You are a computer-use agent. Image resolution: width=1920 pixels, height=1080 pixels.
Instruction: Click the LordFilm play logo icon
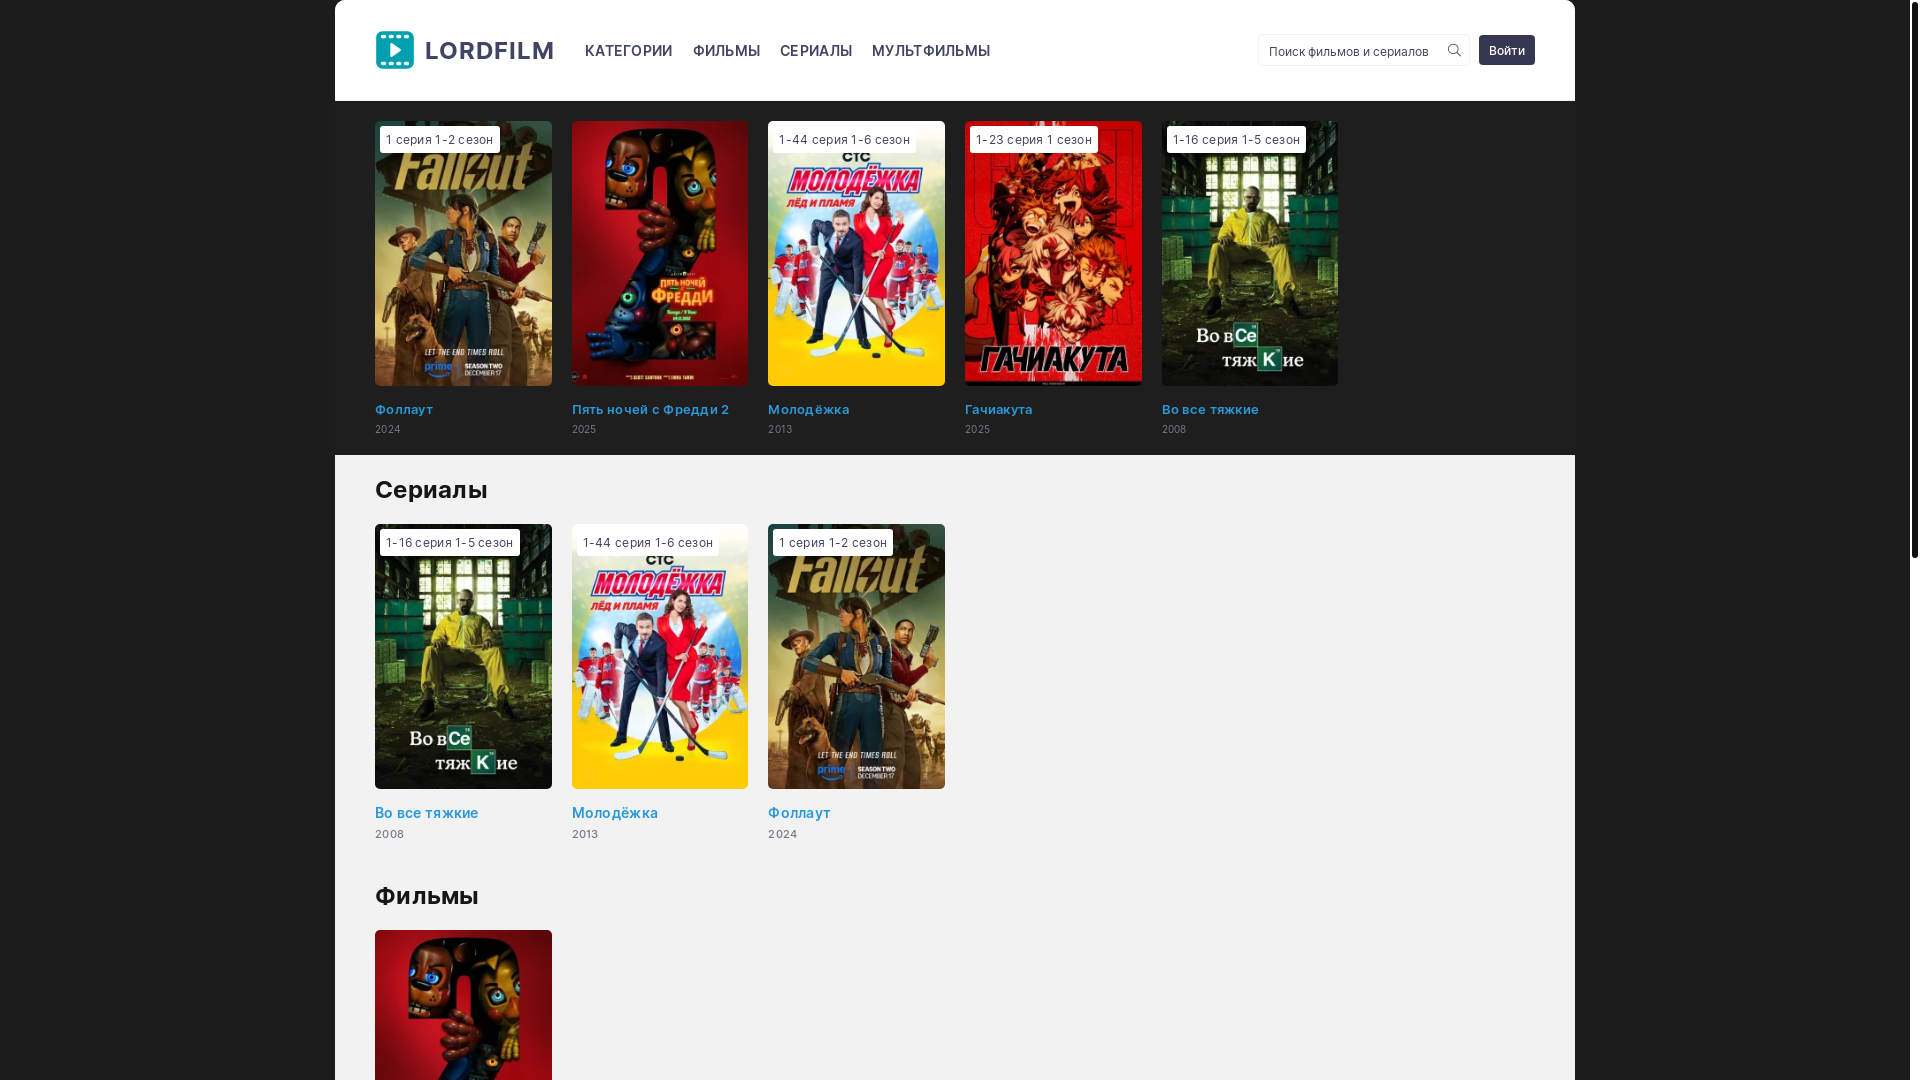(395, 50)
